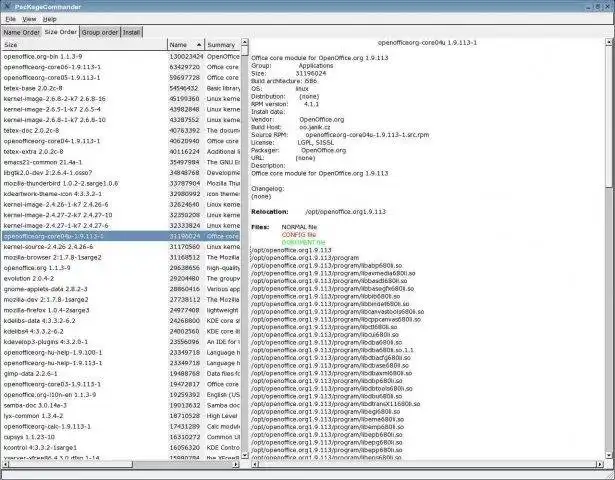Select the kernel-source-2.4.26 package
The width and height of the screenshot is (615, 480).
[x=121, y=247]
